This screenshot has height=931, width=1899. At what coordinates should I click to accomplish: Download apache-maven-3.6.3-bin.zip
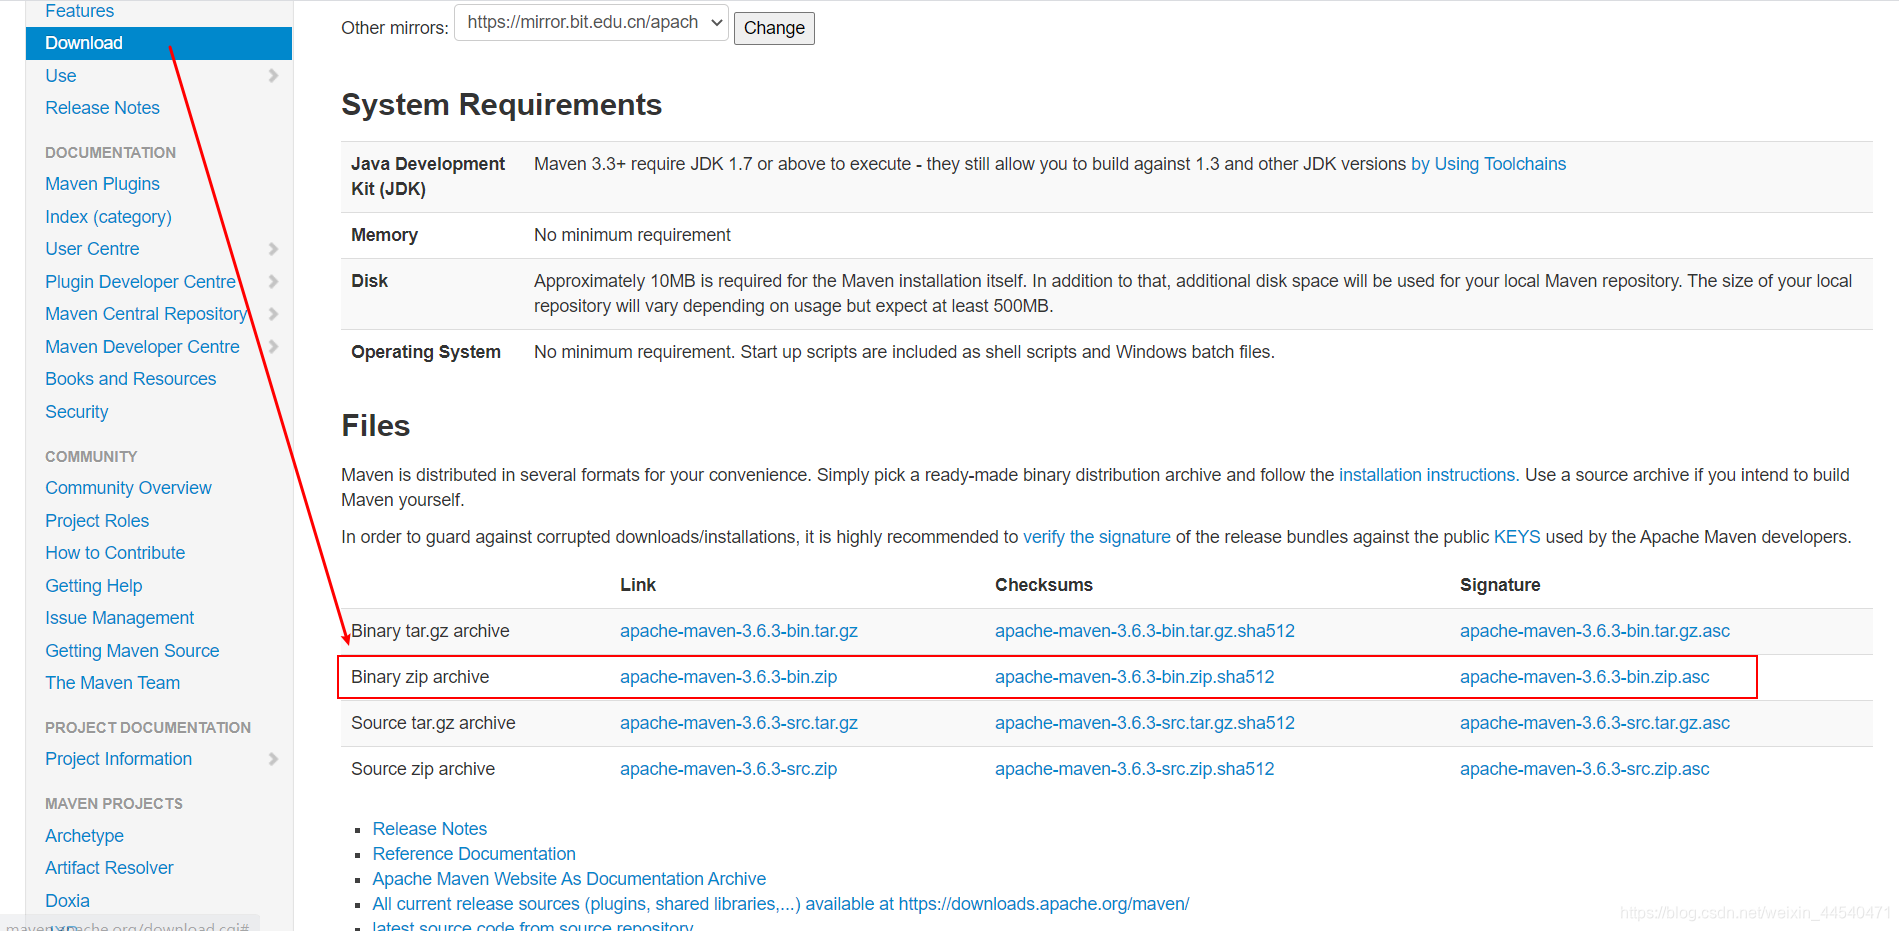pyautogui.click(x=728, y=677)
